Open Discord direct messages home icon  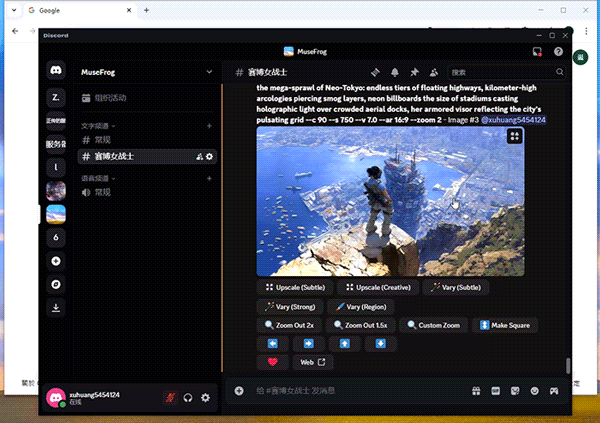[56, 70]
